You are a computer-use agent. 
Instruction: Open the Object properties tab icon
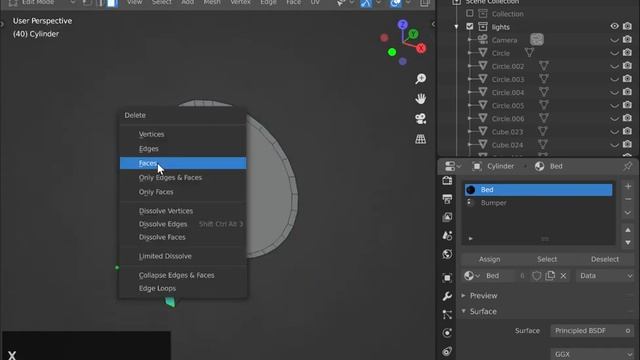pos(447,278)
